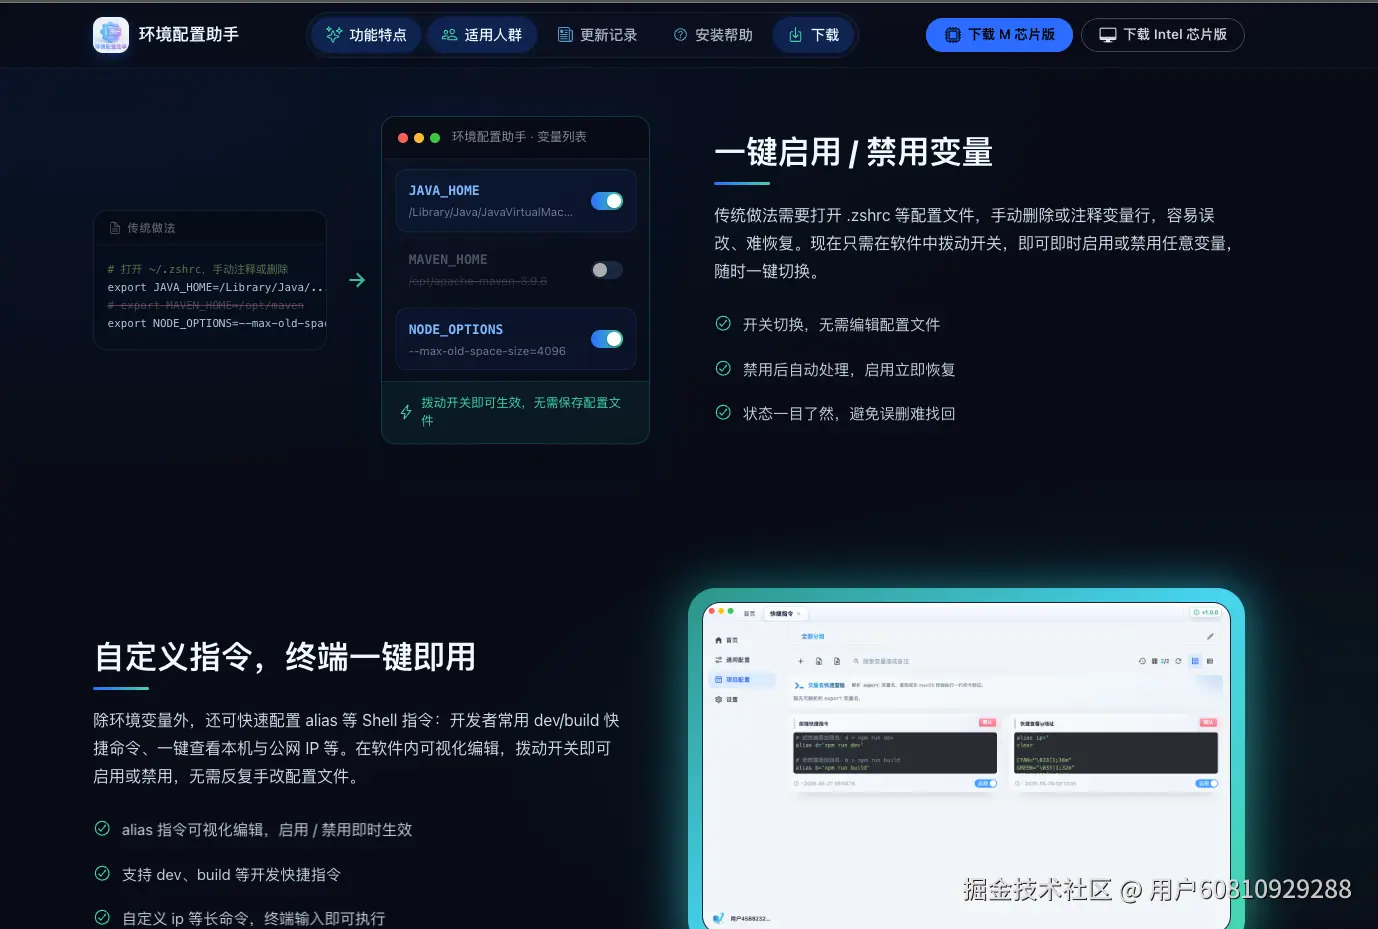Toggle the switch on the alias ip card
Screen dimensions: 1378x929
1207,784
